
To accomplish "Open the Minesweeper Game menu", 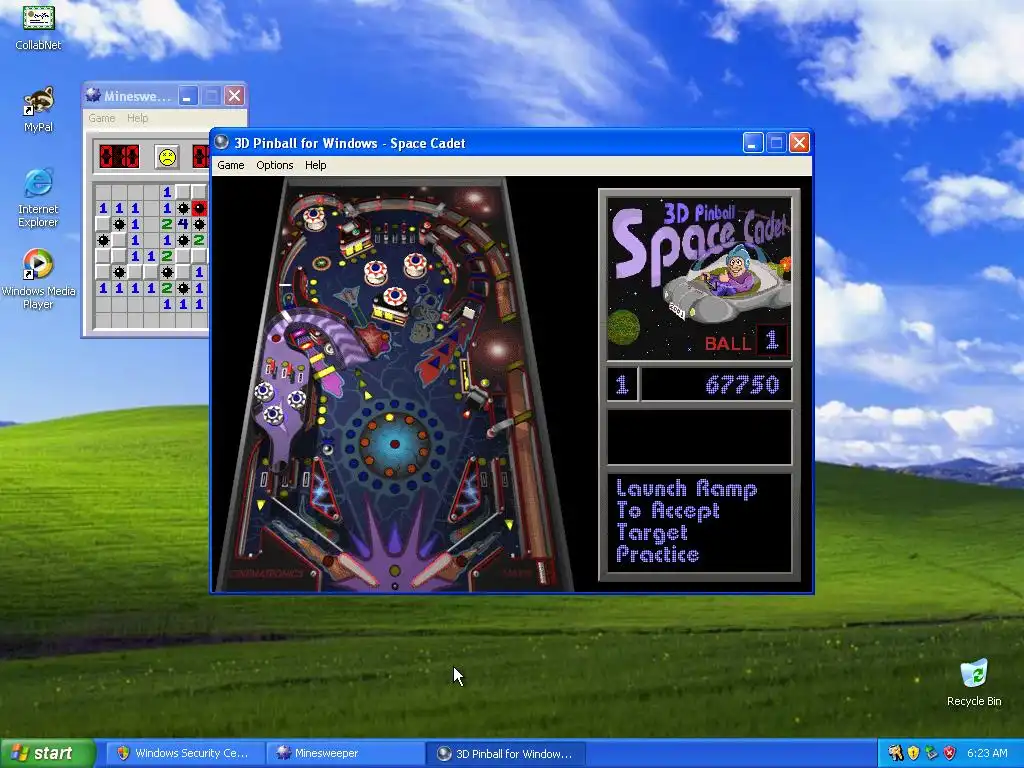I will point(102,118).
